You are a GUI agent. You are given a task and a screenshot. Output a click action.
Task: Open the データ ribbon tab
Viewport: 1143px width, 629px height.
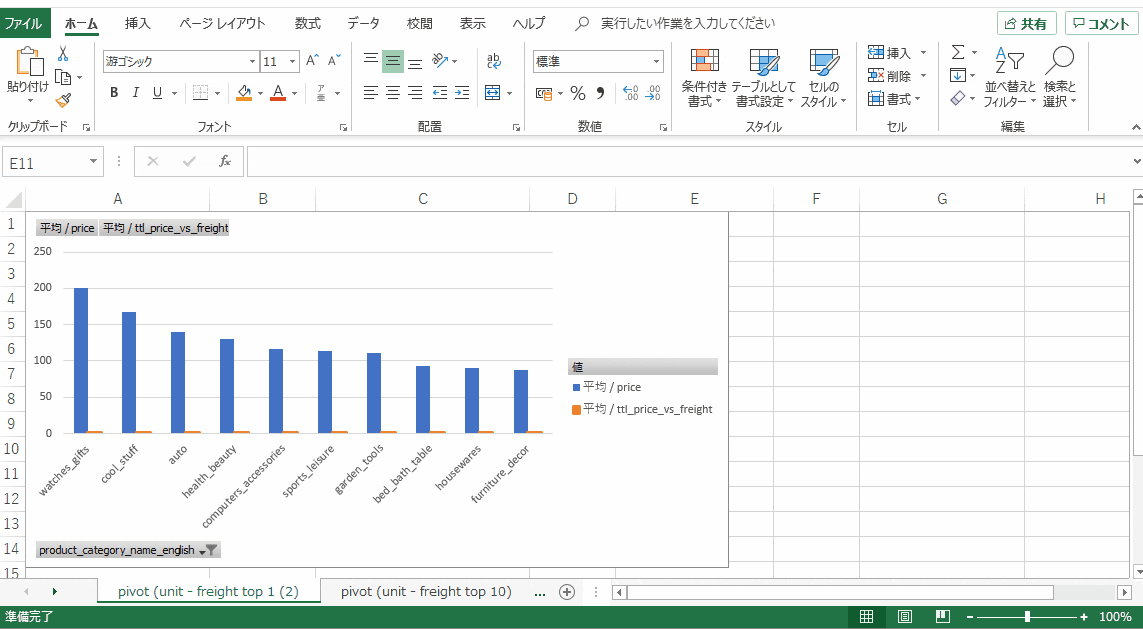(363, 23)
